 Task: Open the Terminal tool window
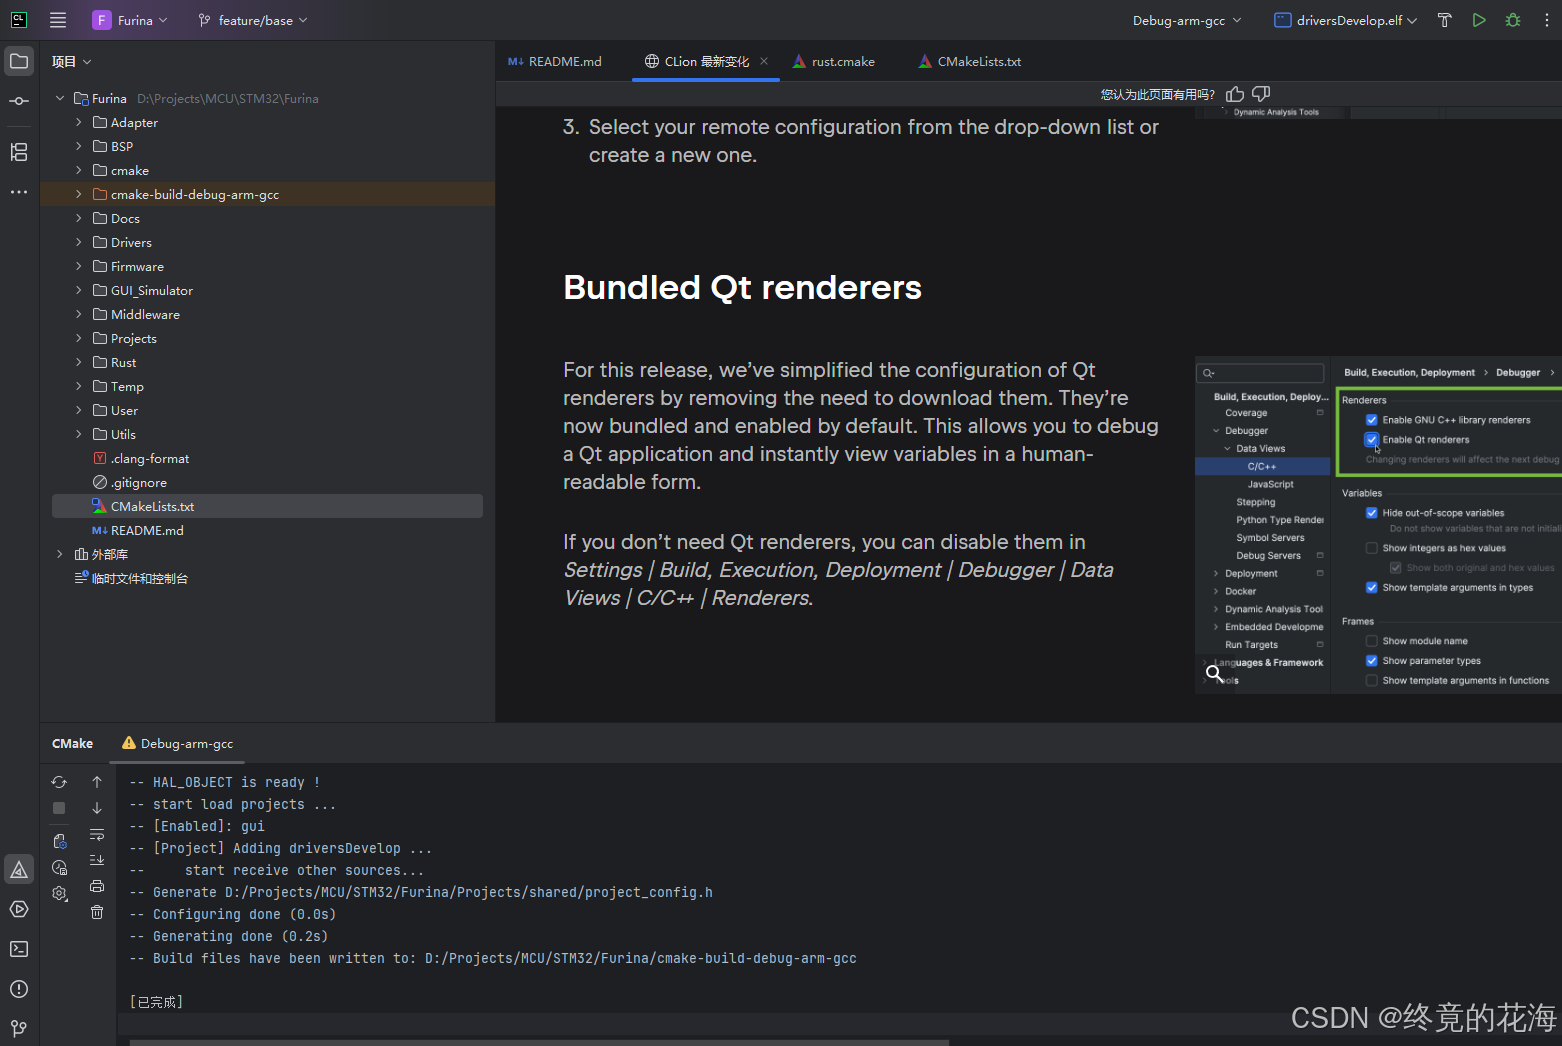click(x=19, y=949)
